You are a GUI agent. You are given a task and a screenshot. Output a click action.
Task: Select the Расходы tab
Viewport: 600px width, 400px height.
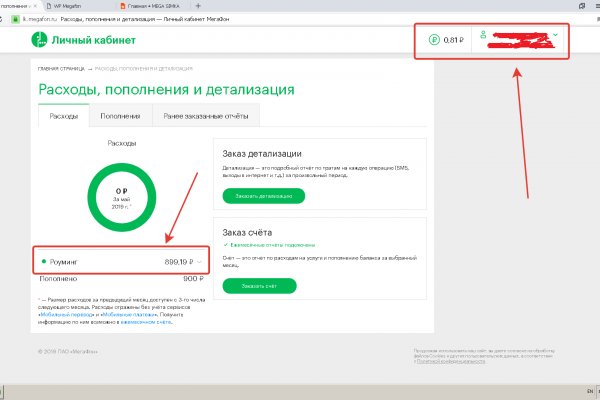(63, 117)
